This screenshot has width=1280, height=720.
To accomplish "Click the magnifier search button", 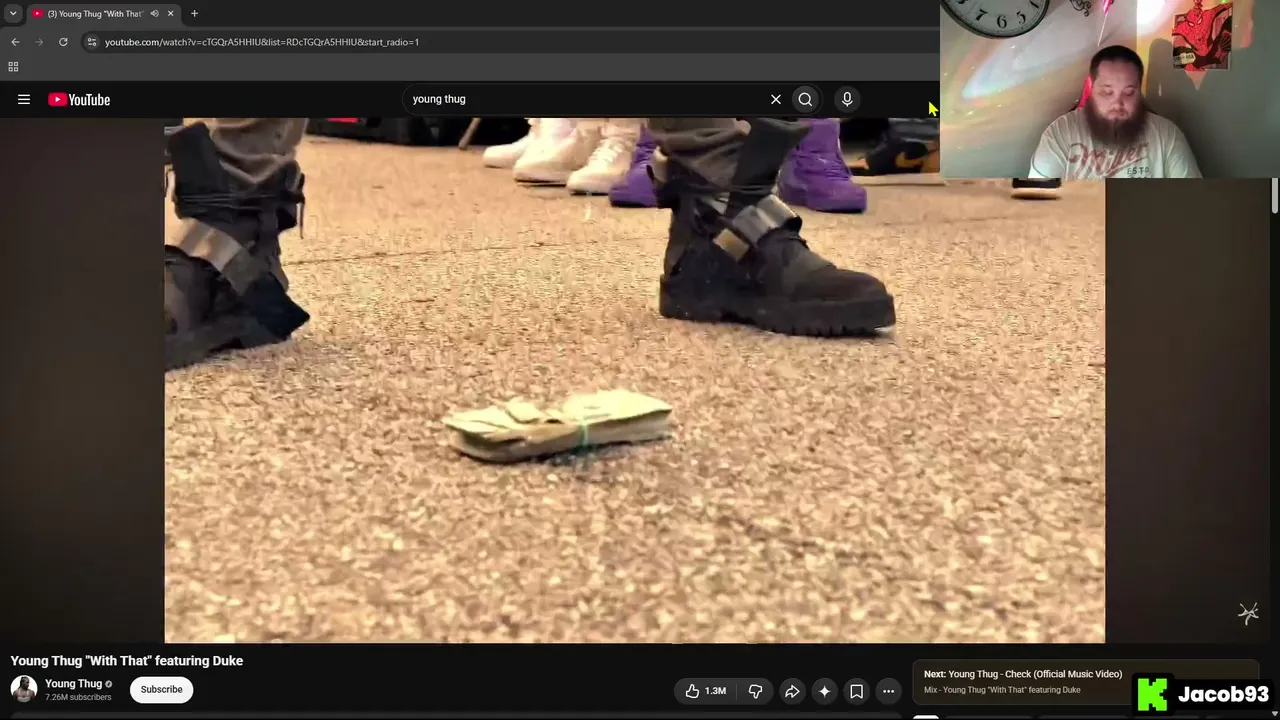I will (805, 99).
